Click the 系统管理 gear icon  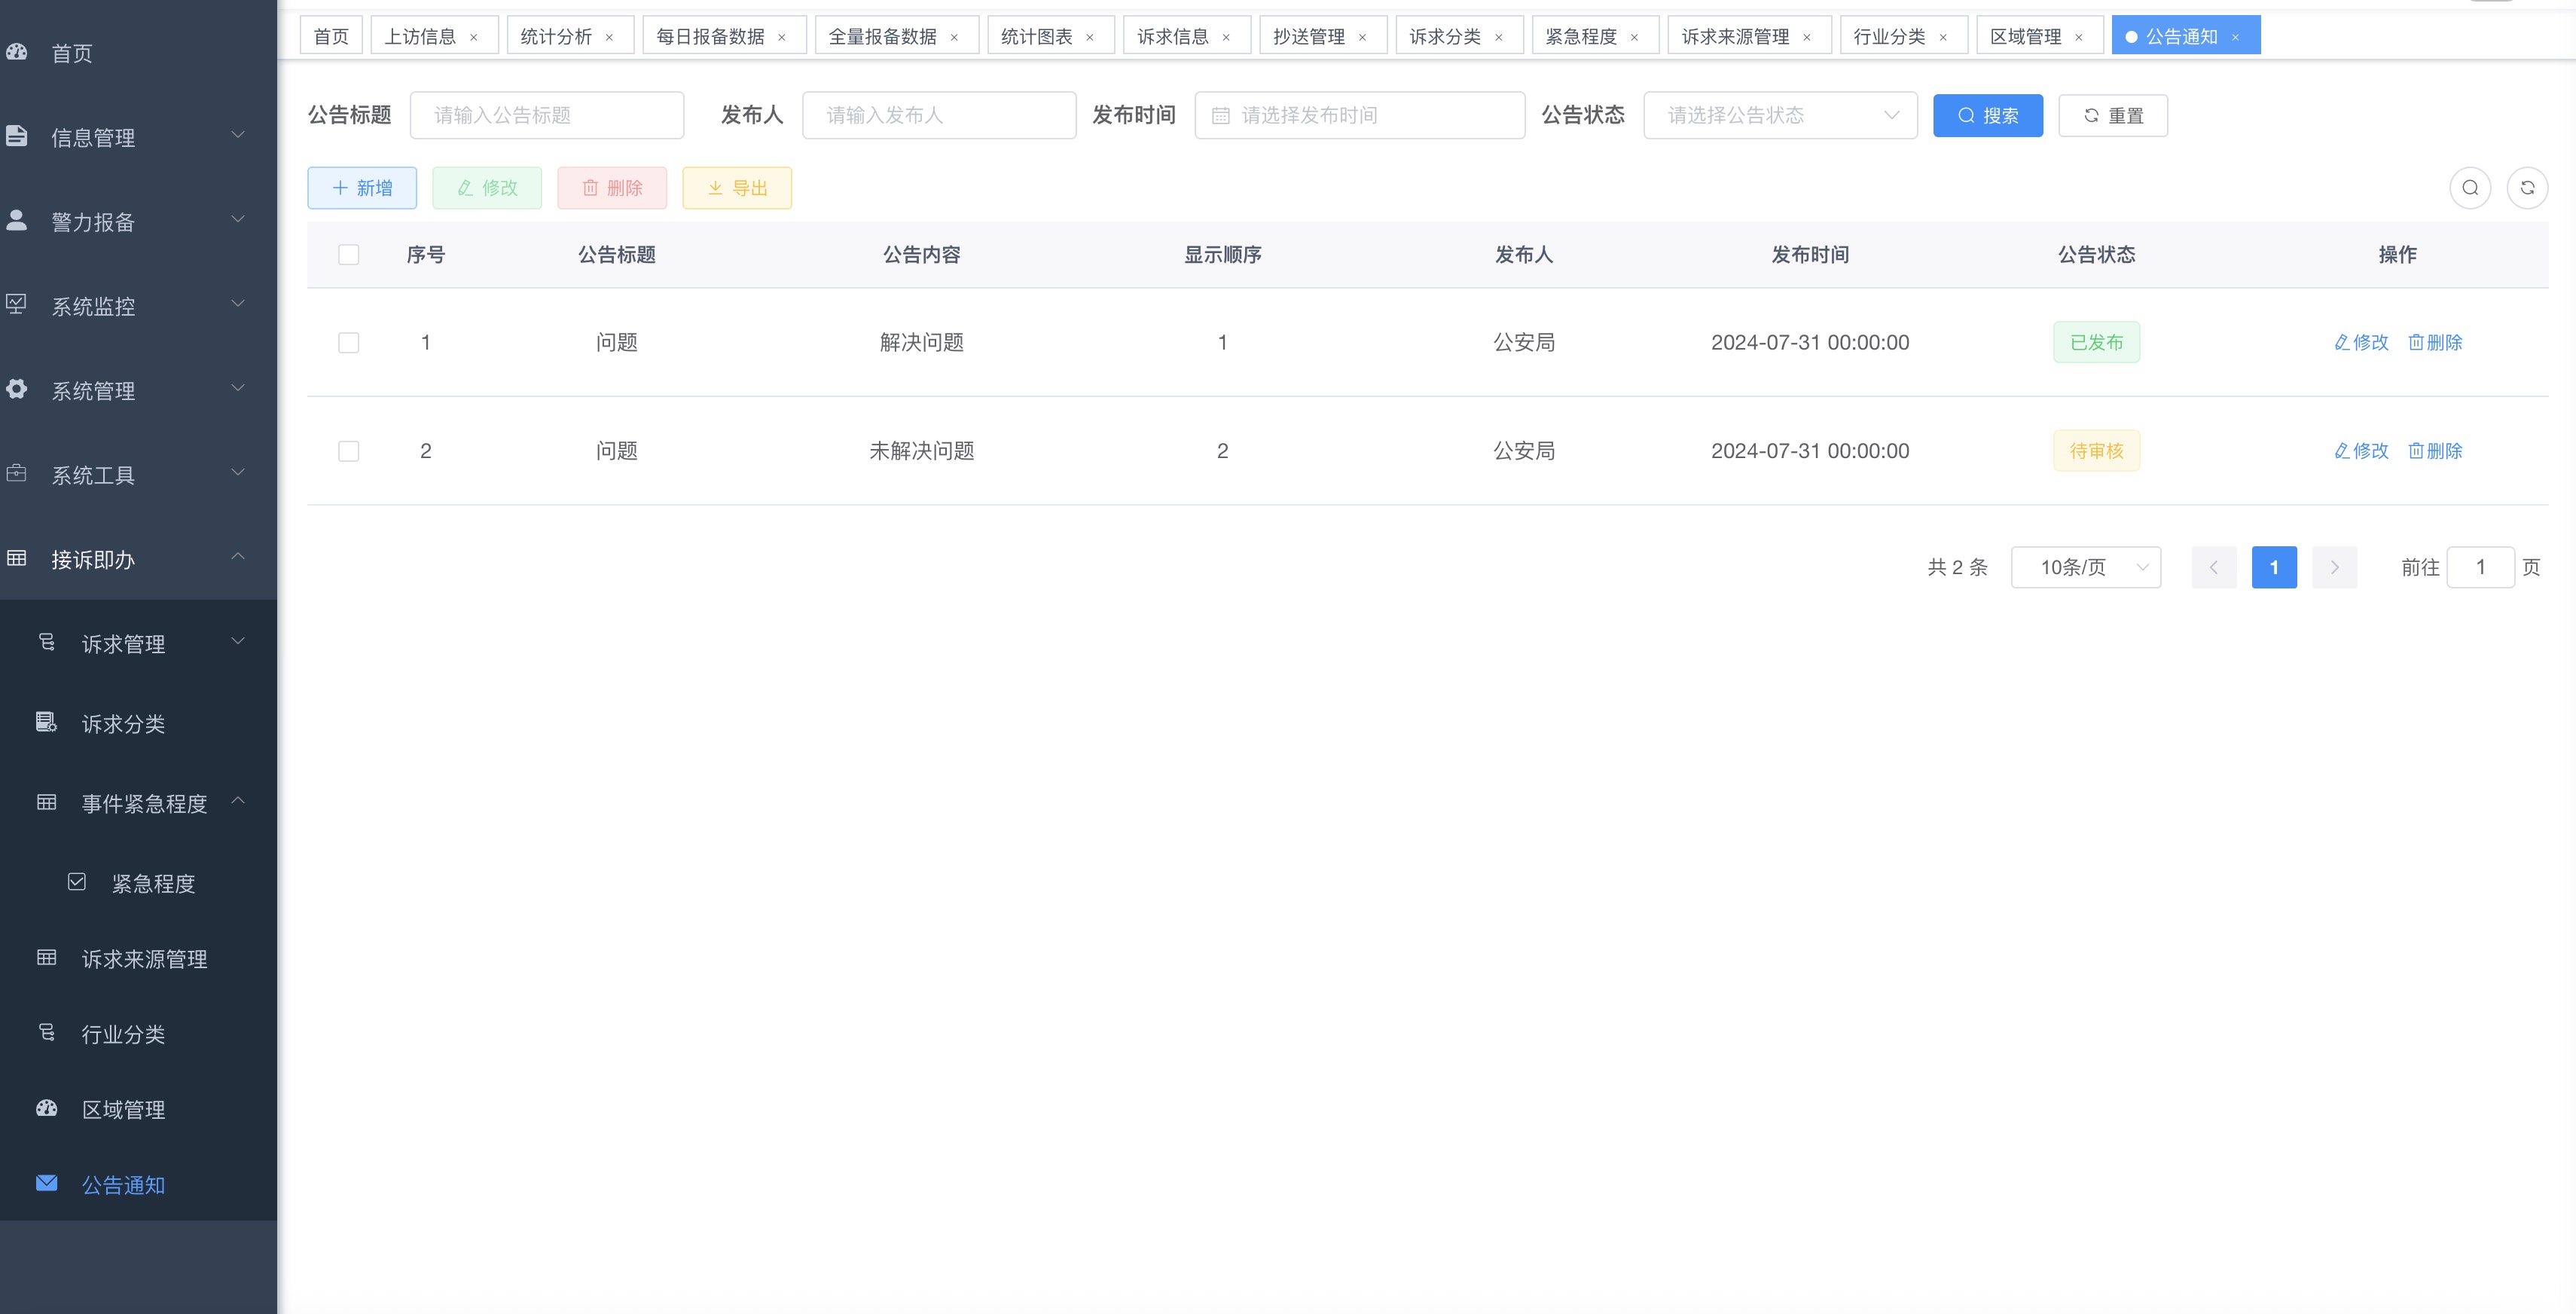(17, 389)
